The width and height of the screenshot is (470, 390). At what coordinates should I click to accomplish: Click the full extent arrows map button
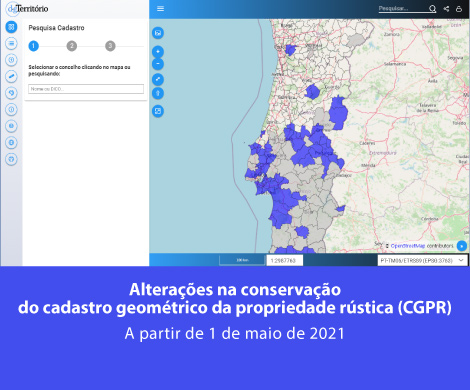coord(158,79)
